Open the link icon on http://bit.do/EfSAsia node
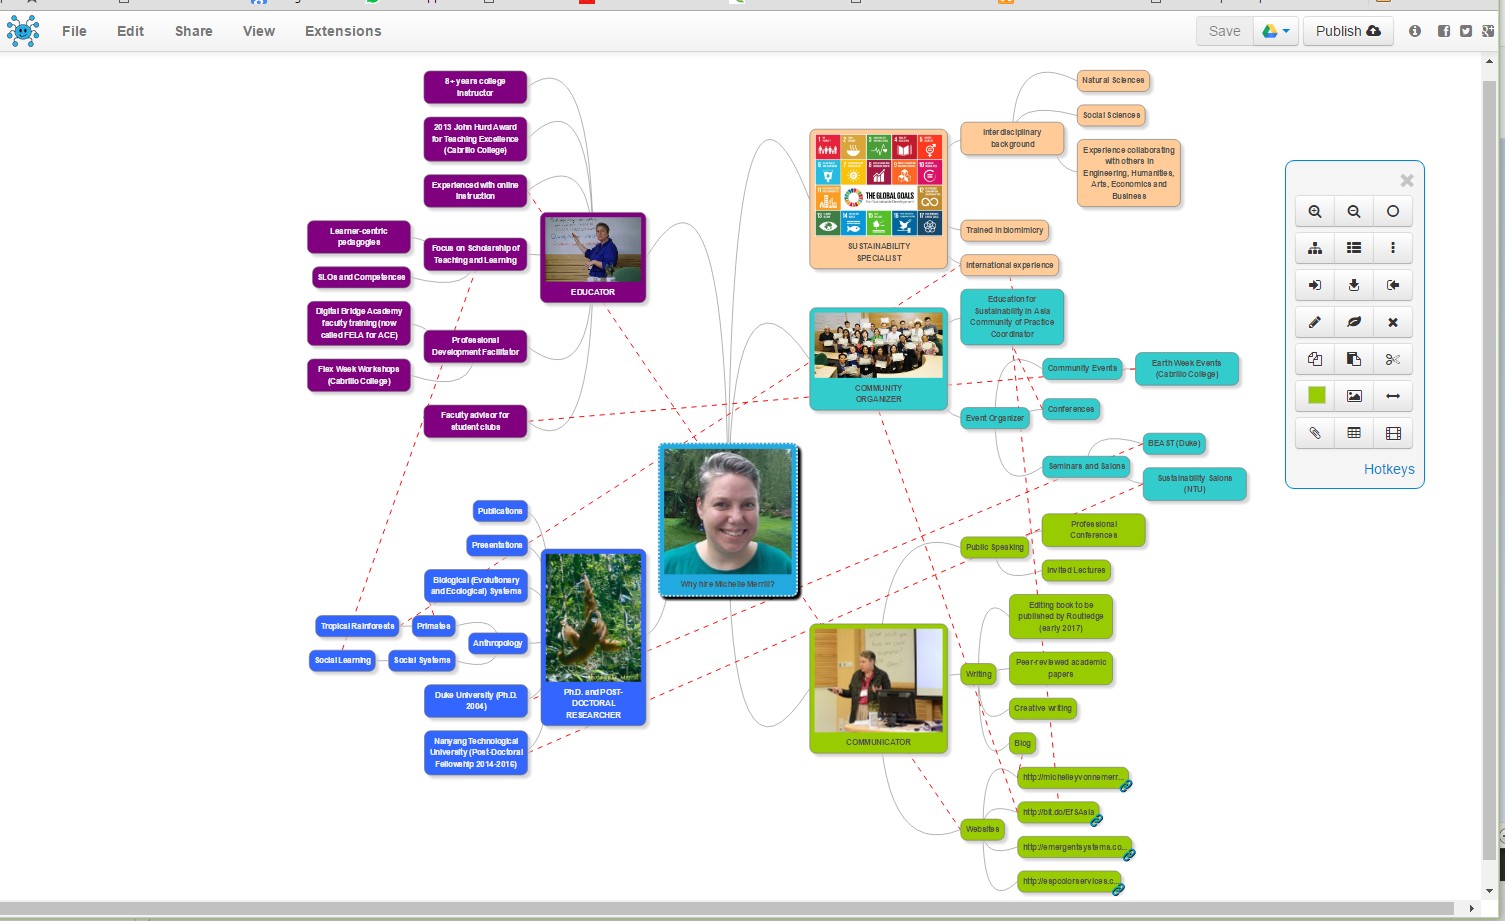 pyautogui.click(x=1096, y=820)
